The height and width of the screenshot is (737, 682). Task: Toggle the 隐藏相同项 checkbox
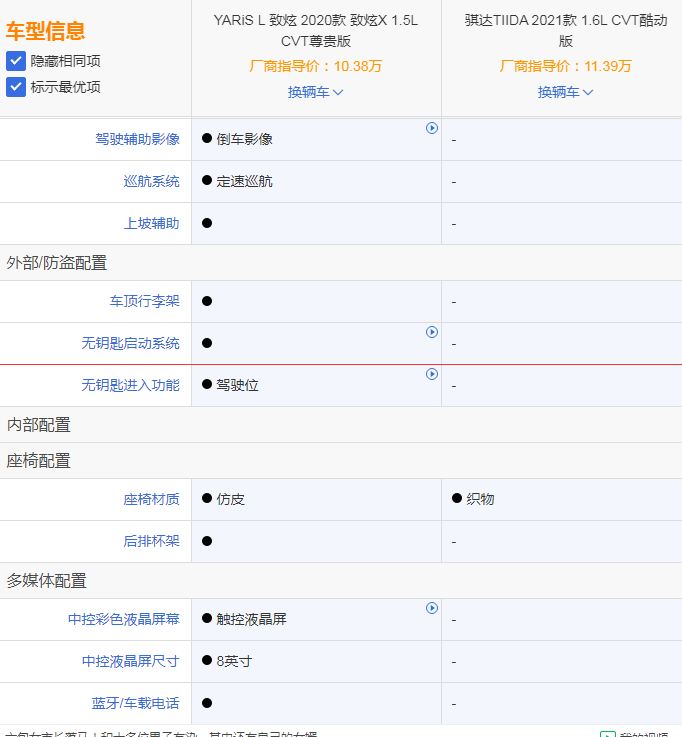pos(16,61)
